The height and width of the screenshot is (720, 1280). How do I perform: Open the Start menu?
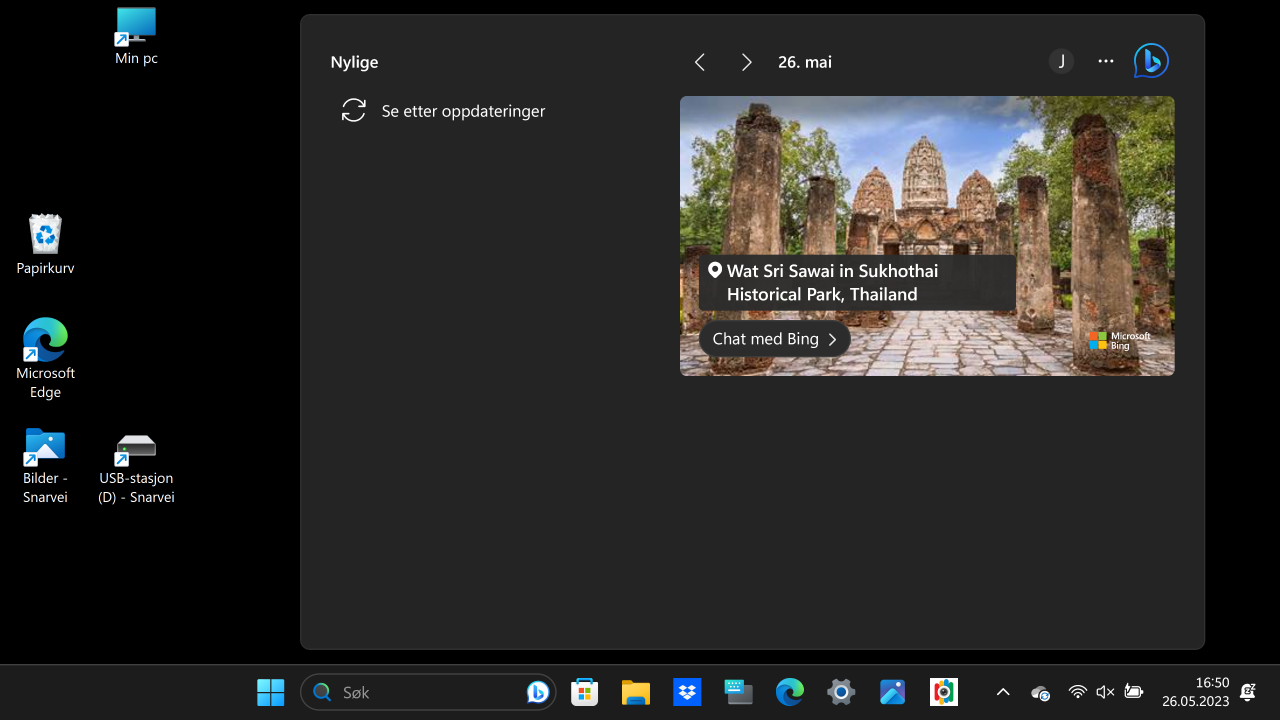click(x=270, y=691)
